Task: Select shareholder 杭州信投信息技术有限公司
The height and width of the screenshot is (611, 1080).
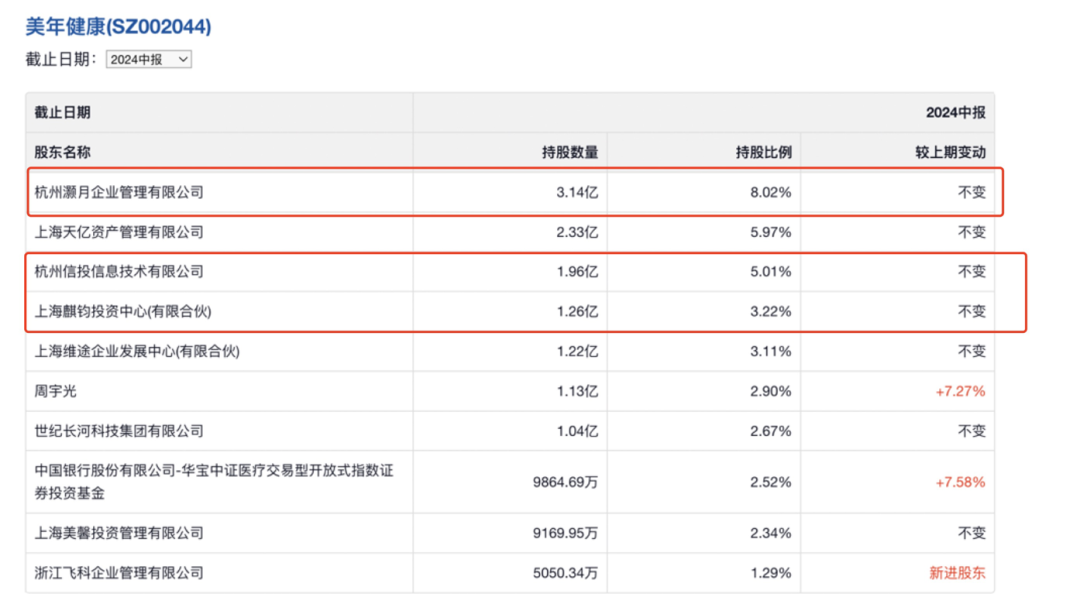Action: pos(119,272)
